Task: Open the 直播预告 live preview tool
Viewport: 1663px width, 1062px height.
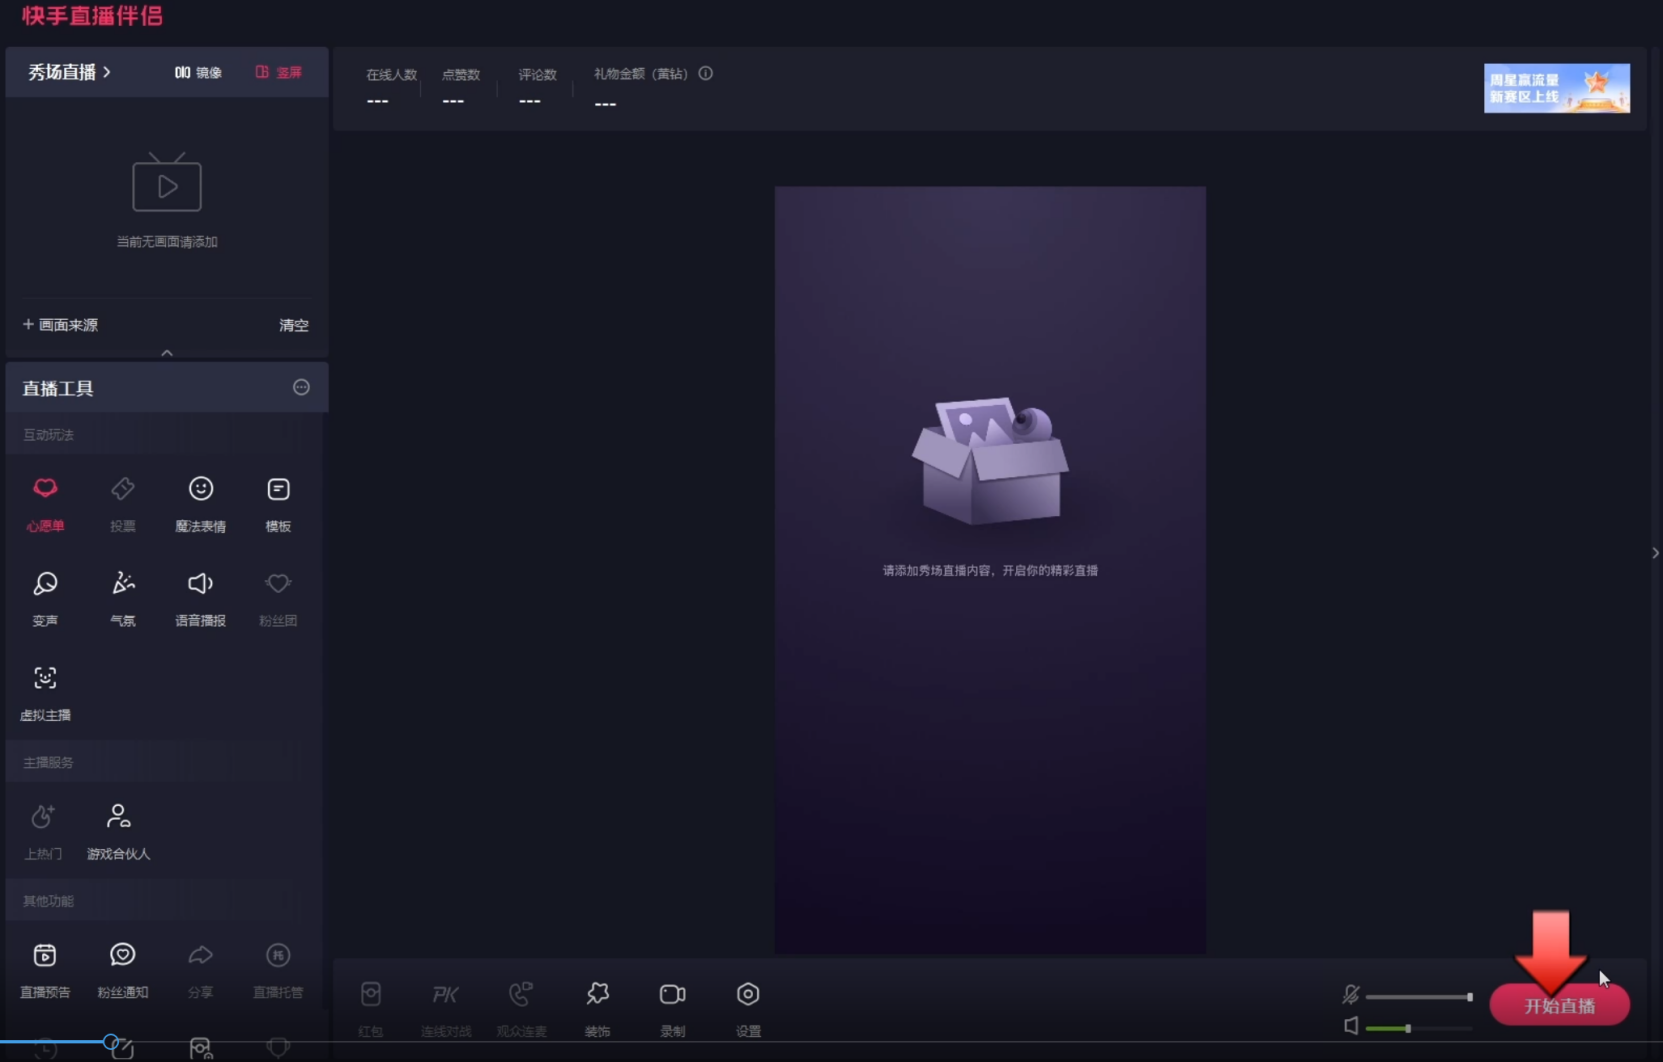Action: coord(45,970)
